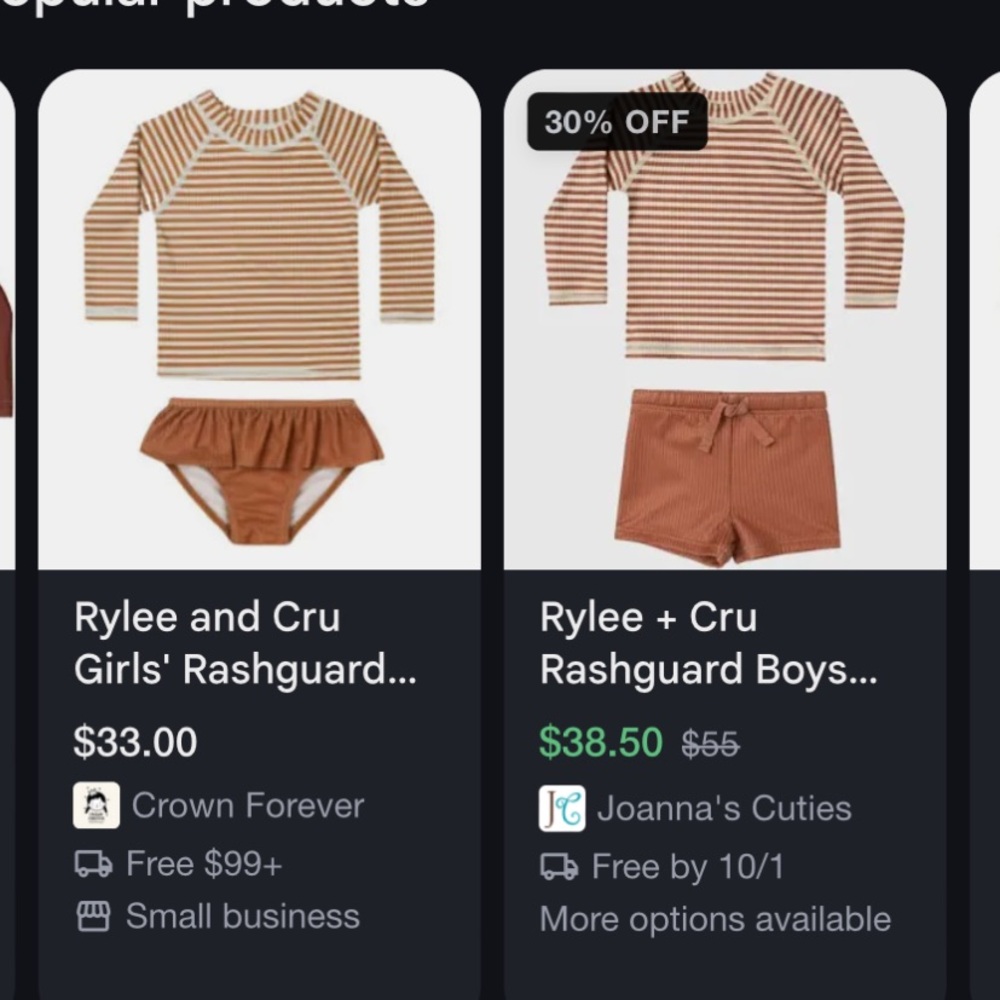Click the Crown Forever seller logo icon
Screen dimensions: 1000x1000
tap(96, 805)
